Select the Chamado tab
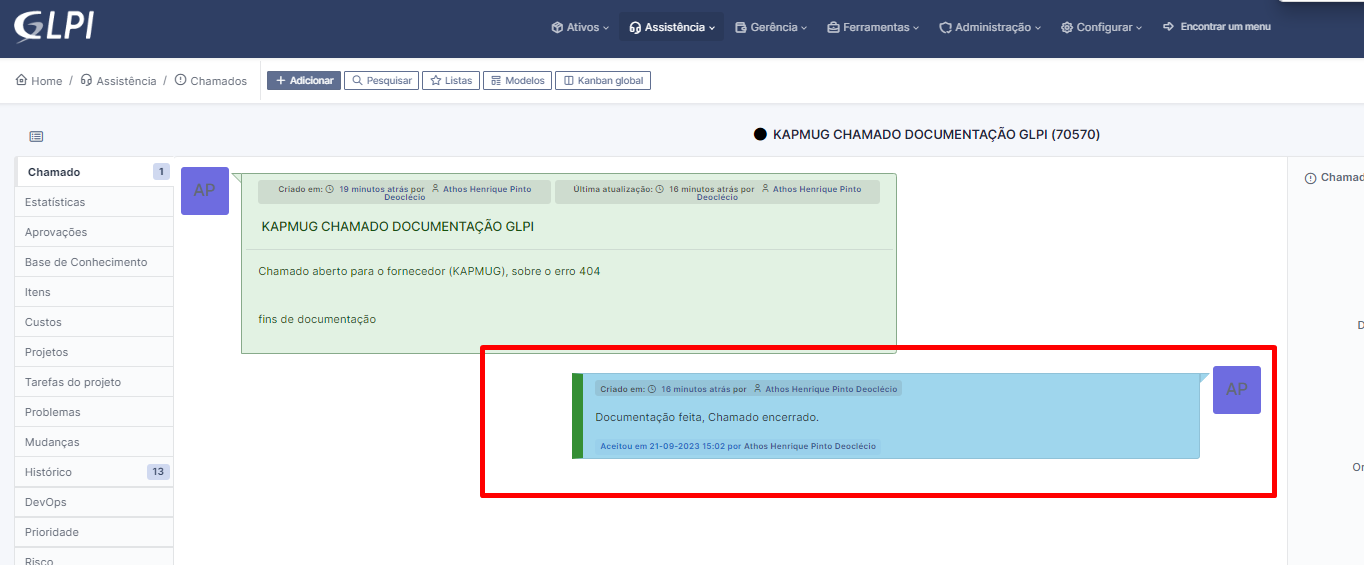The image size is (1364, 565). point(95,172)
